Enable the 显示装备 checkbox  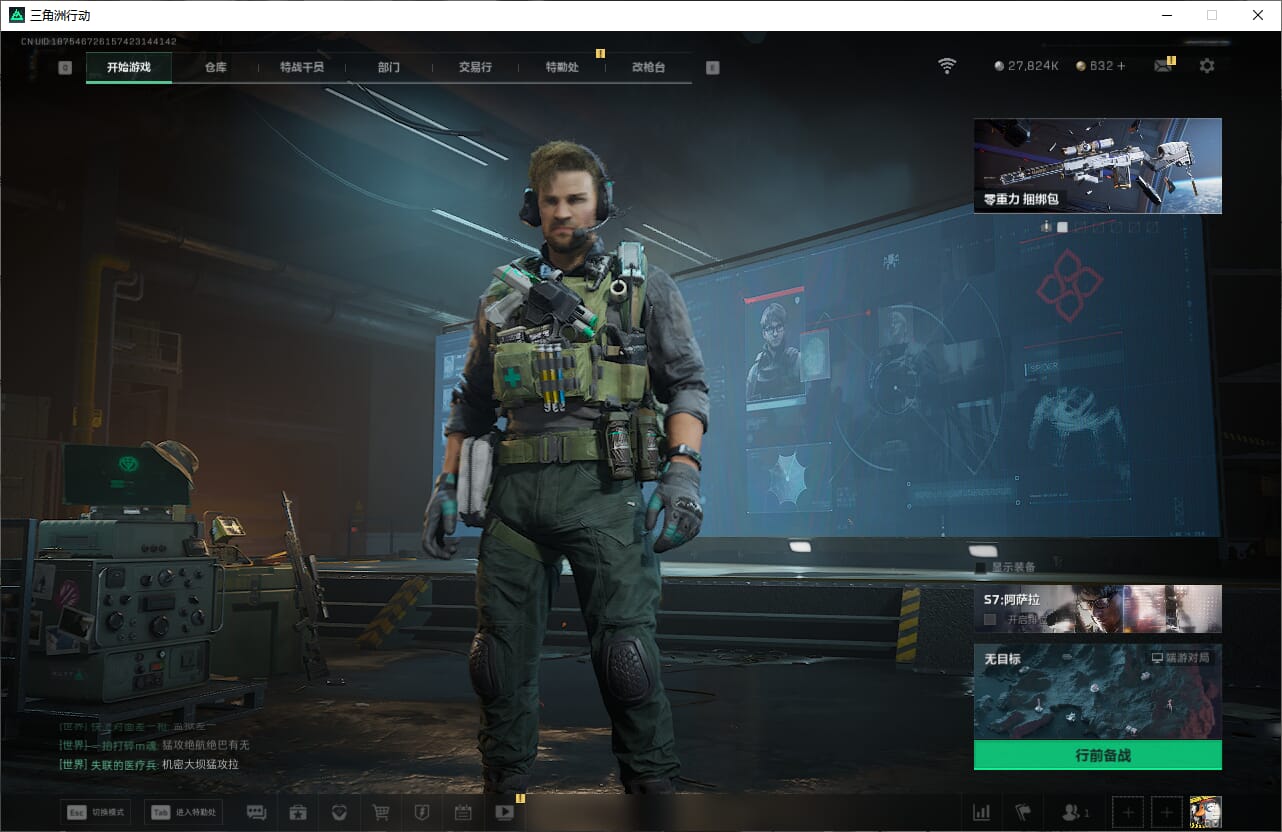(981, 568)
